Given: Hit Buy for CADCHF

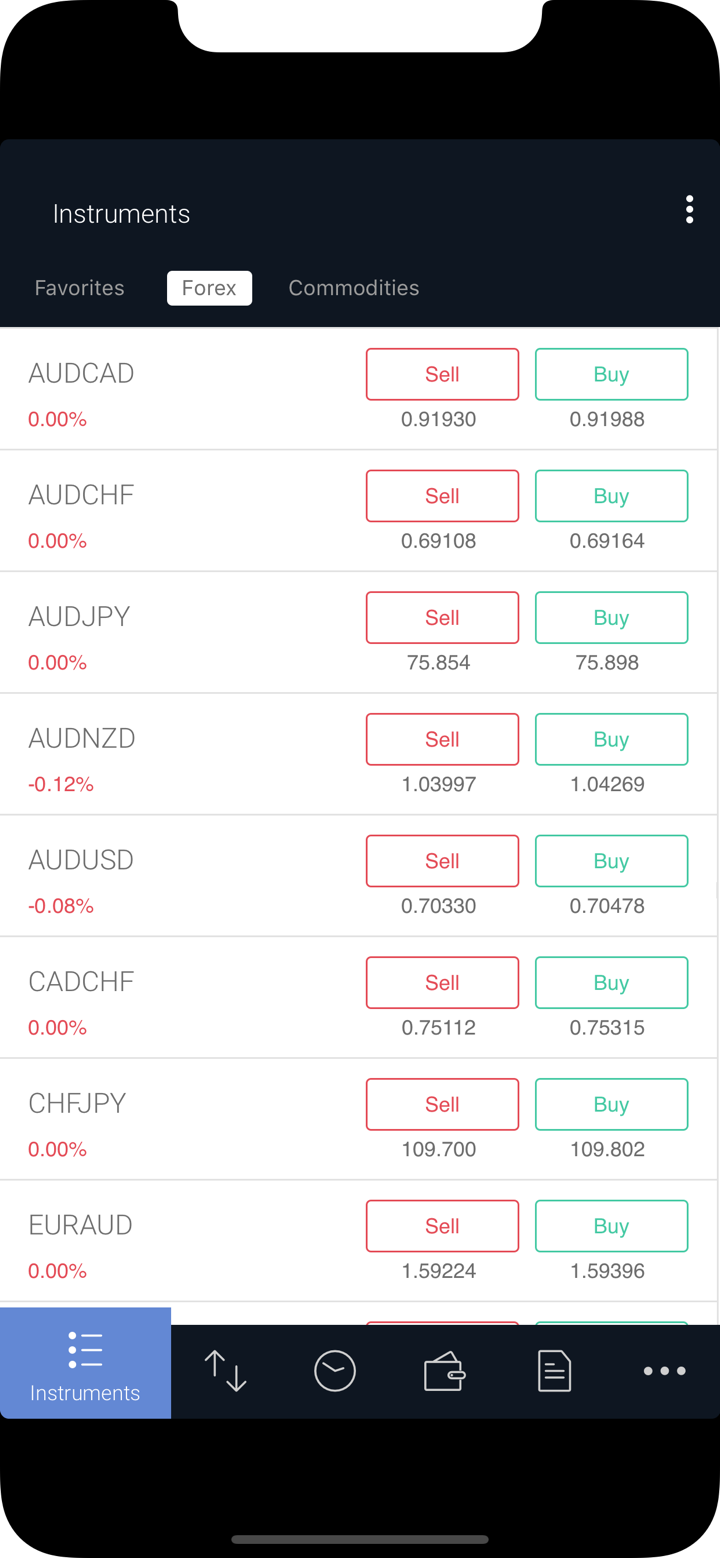Looking at the screenshot, I should [611, 983].
